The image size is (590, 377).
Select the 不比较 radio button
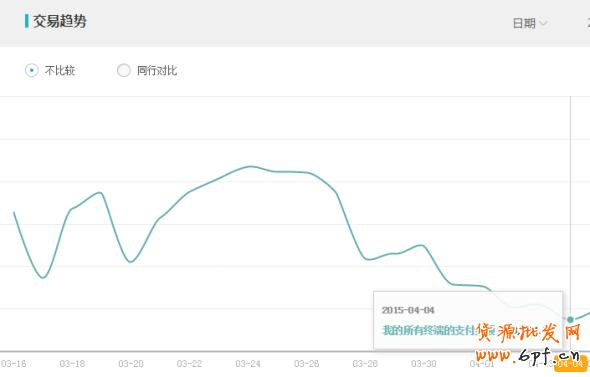click(x=32, y=70)
